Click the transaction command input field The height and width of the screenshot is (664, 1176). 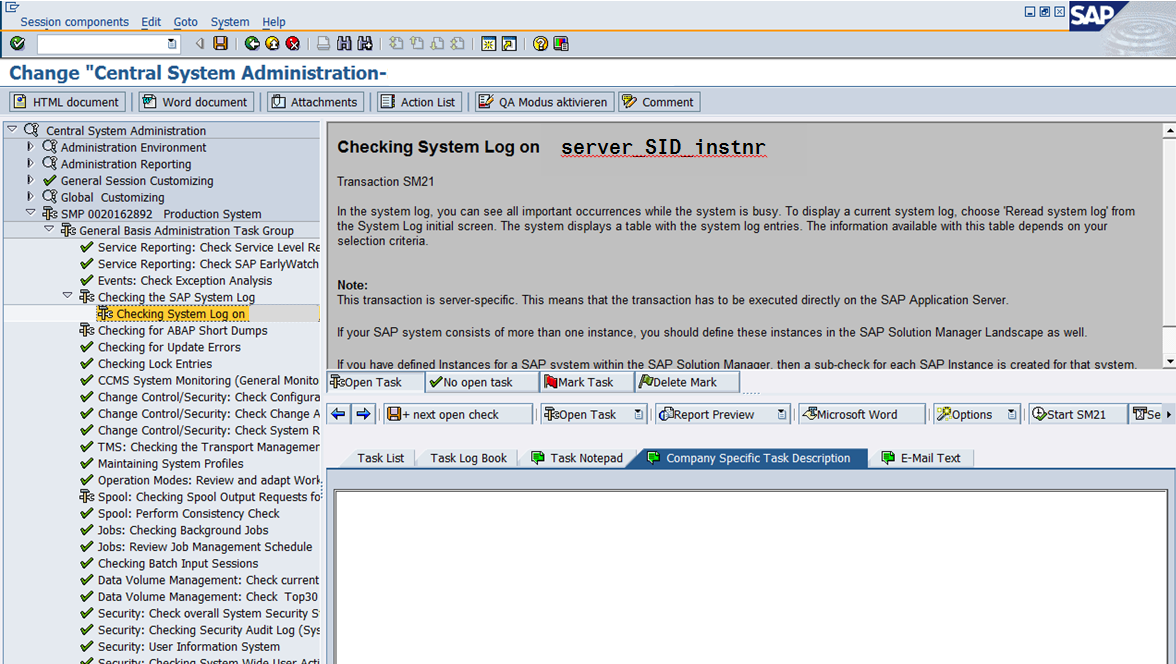pos(102,44)
